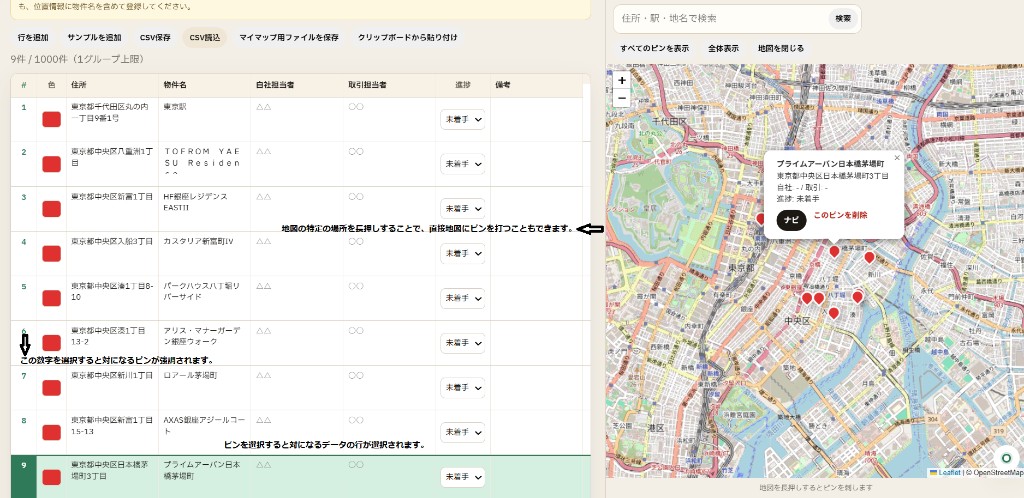Load a file with the CSV読込 button
1024x498 pixels.
click(x=204, y=37)
